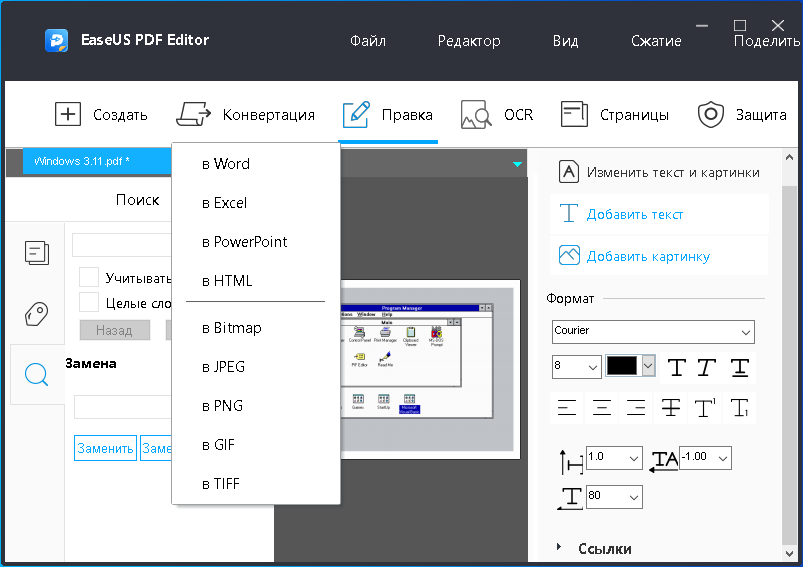The image size is (803, 567).
Task: Click the EaseUS PDF Editor logo icon
Action: 56,40
